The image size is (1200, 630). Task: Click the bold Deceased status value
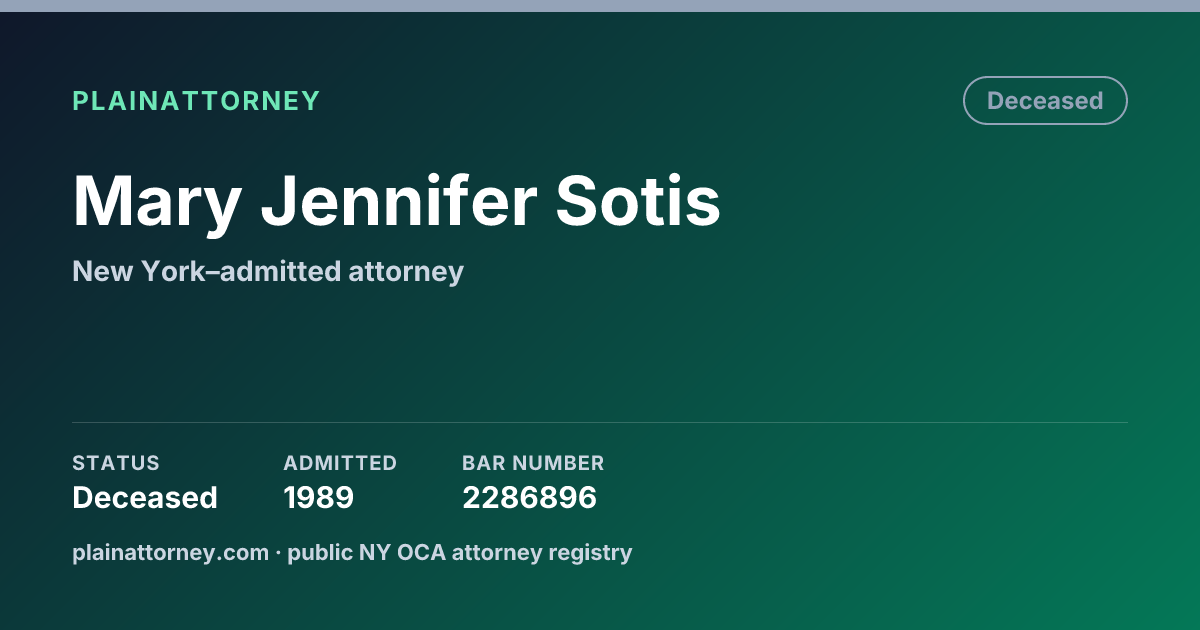pyautogui.click(x=145, y=497)
